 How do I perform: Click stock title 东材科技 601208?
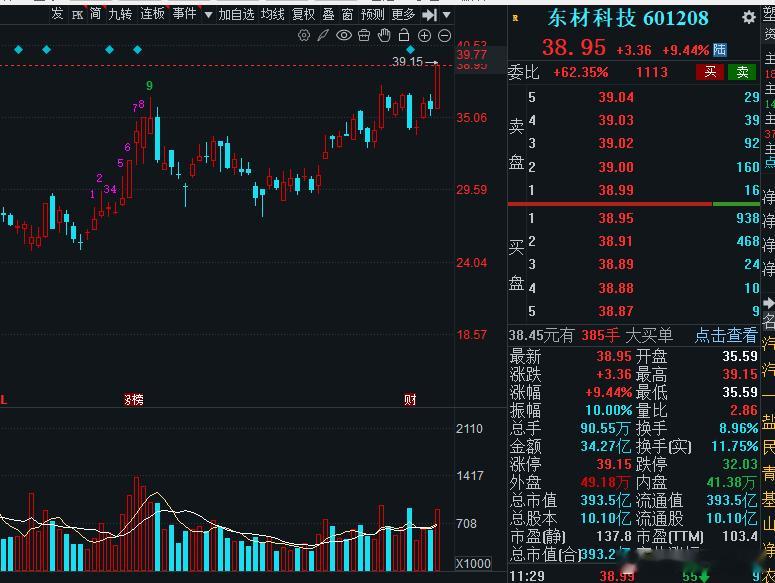628,18
